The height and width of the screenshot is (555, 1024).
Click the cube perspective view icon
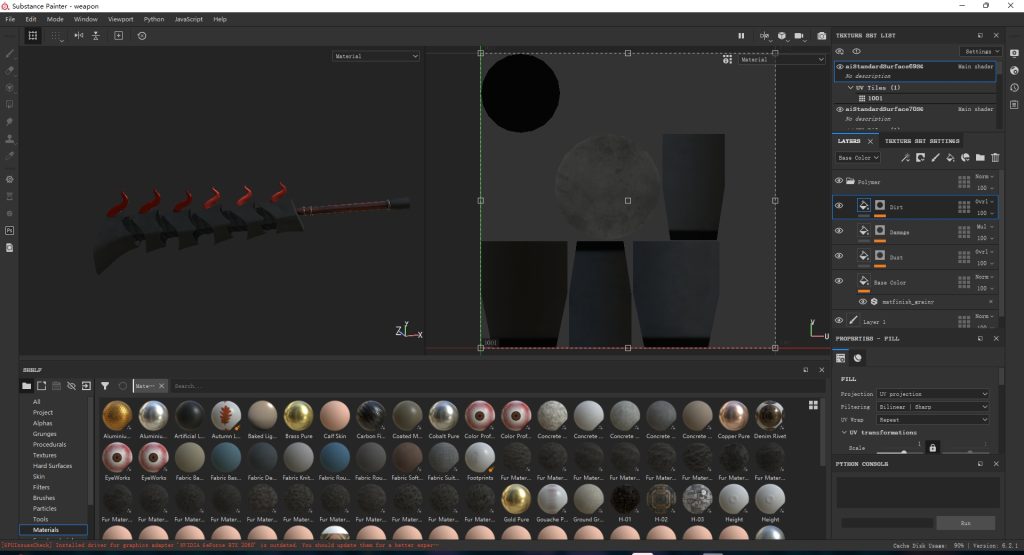[782, 36]
